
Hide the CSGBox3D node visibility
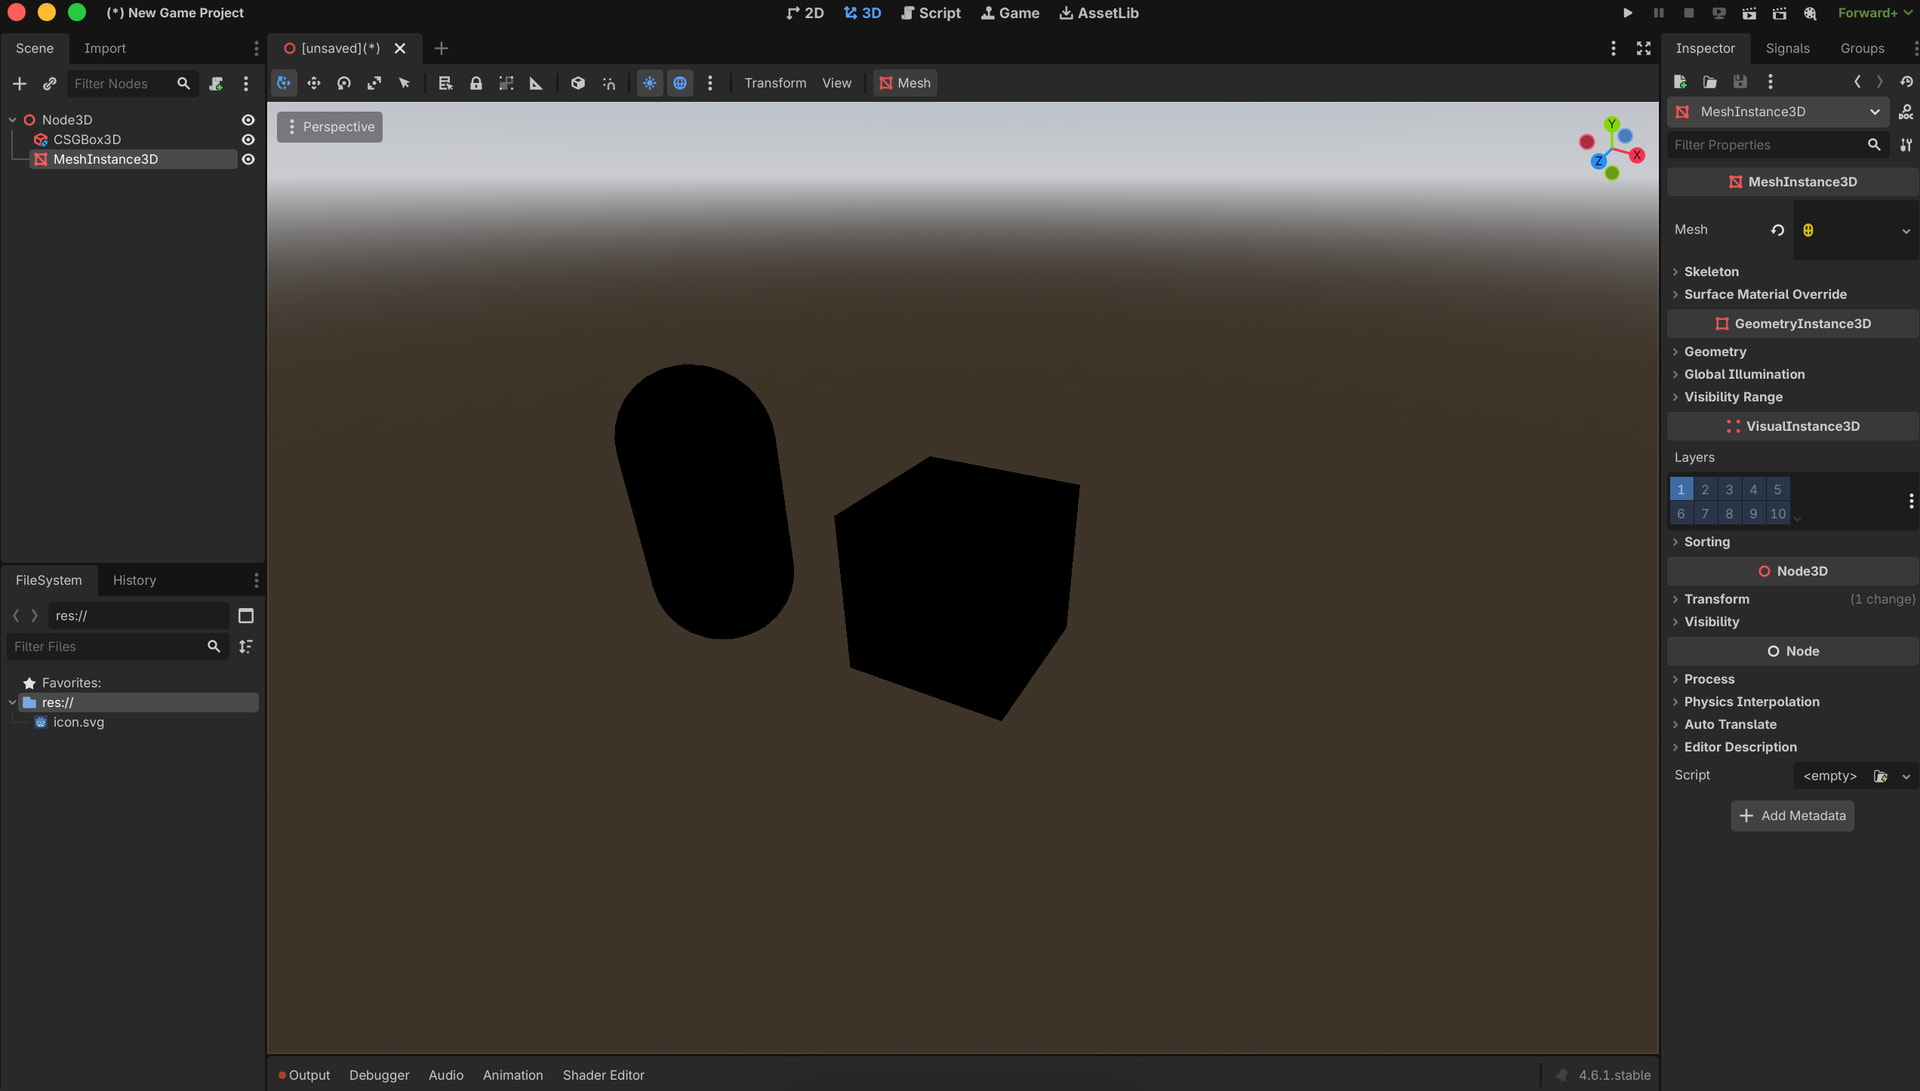pos(248,140)
